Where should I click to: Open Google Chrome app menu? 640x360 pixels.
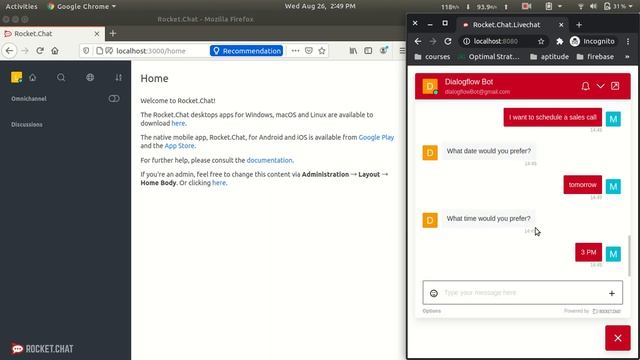[82, 6]
